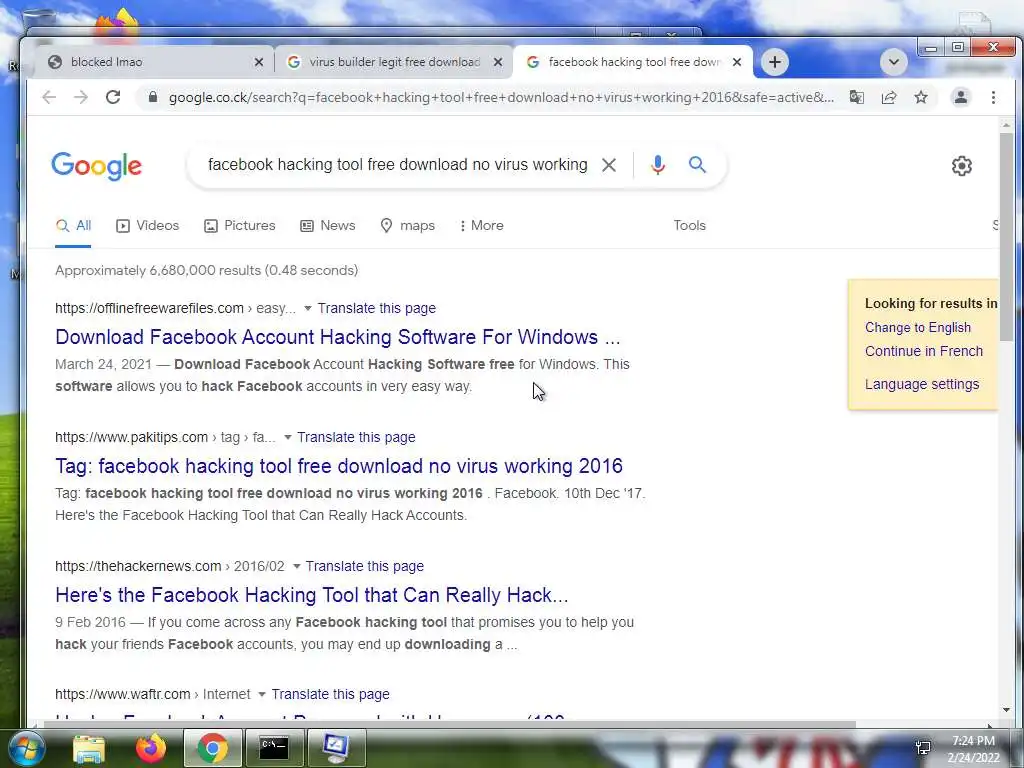Expand dropdown arrow next to pakitips.com
This screenshot has width=1024, height=768.
pyautogui.click(x=287, y=437)
